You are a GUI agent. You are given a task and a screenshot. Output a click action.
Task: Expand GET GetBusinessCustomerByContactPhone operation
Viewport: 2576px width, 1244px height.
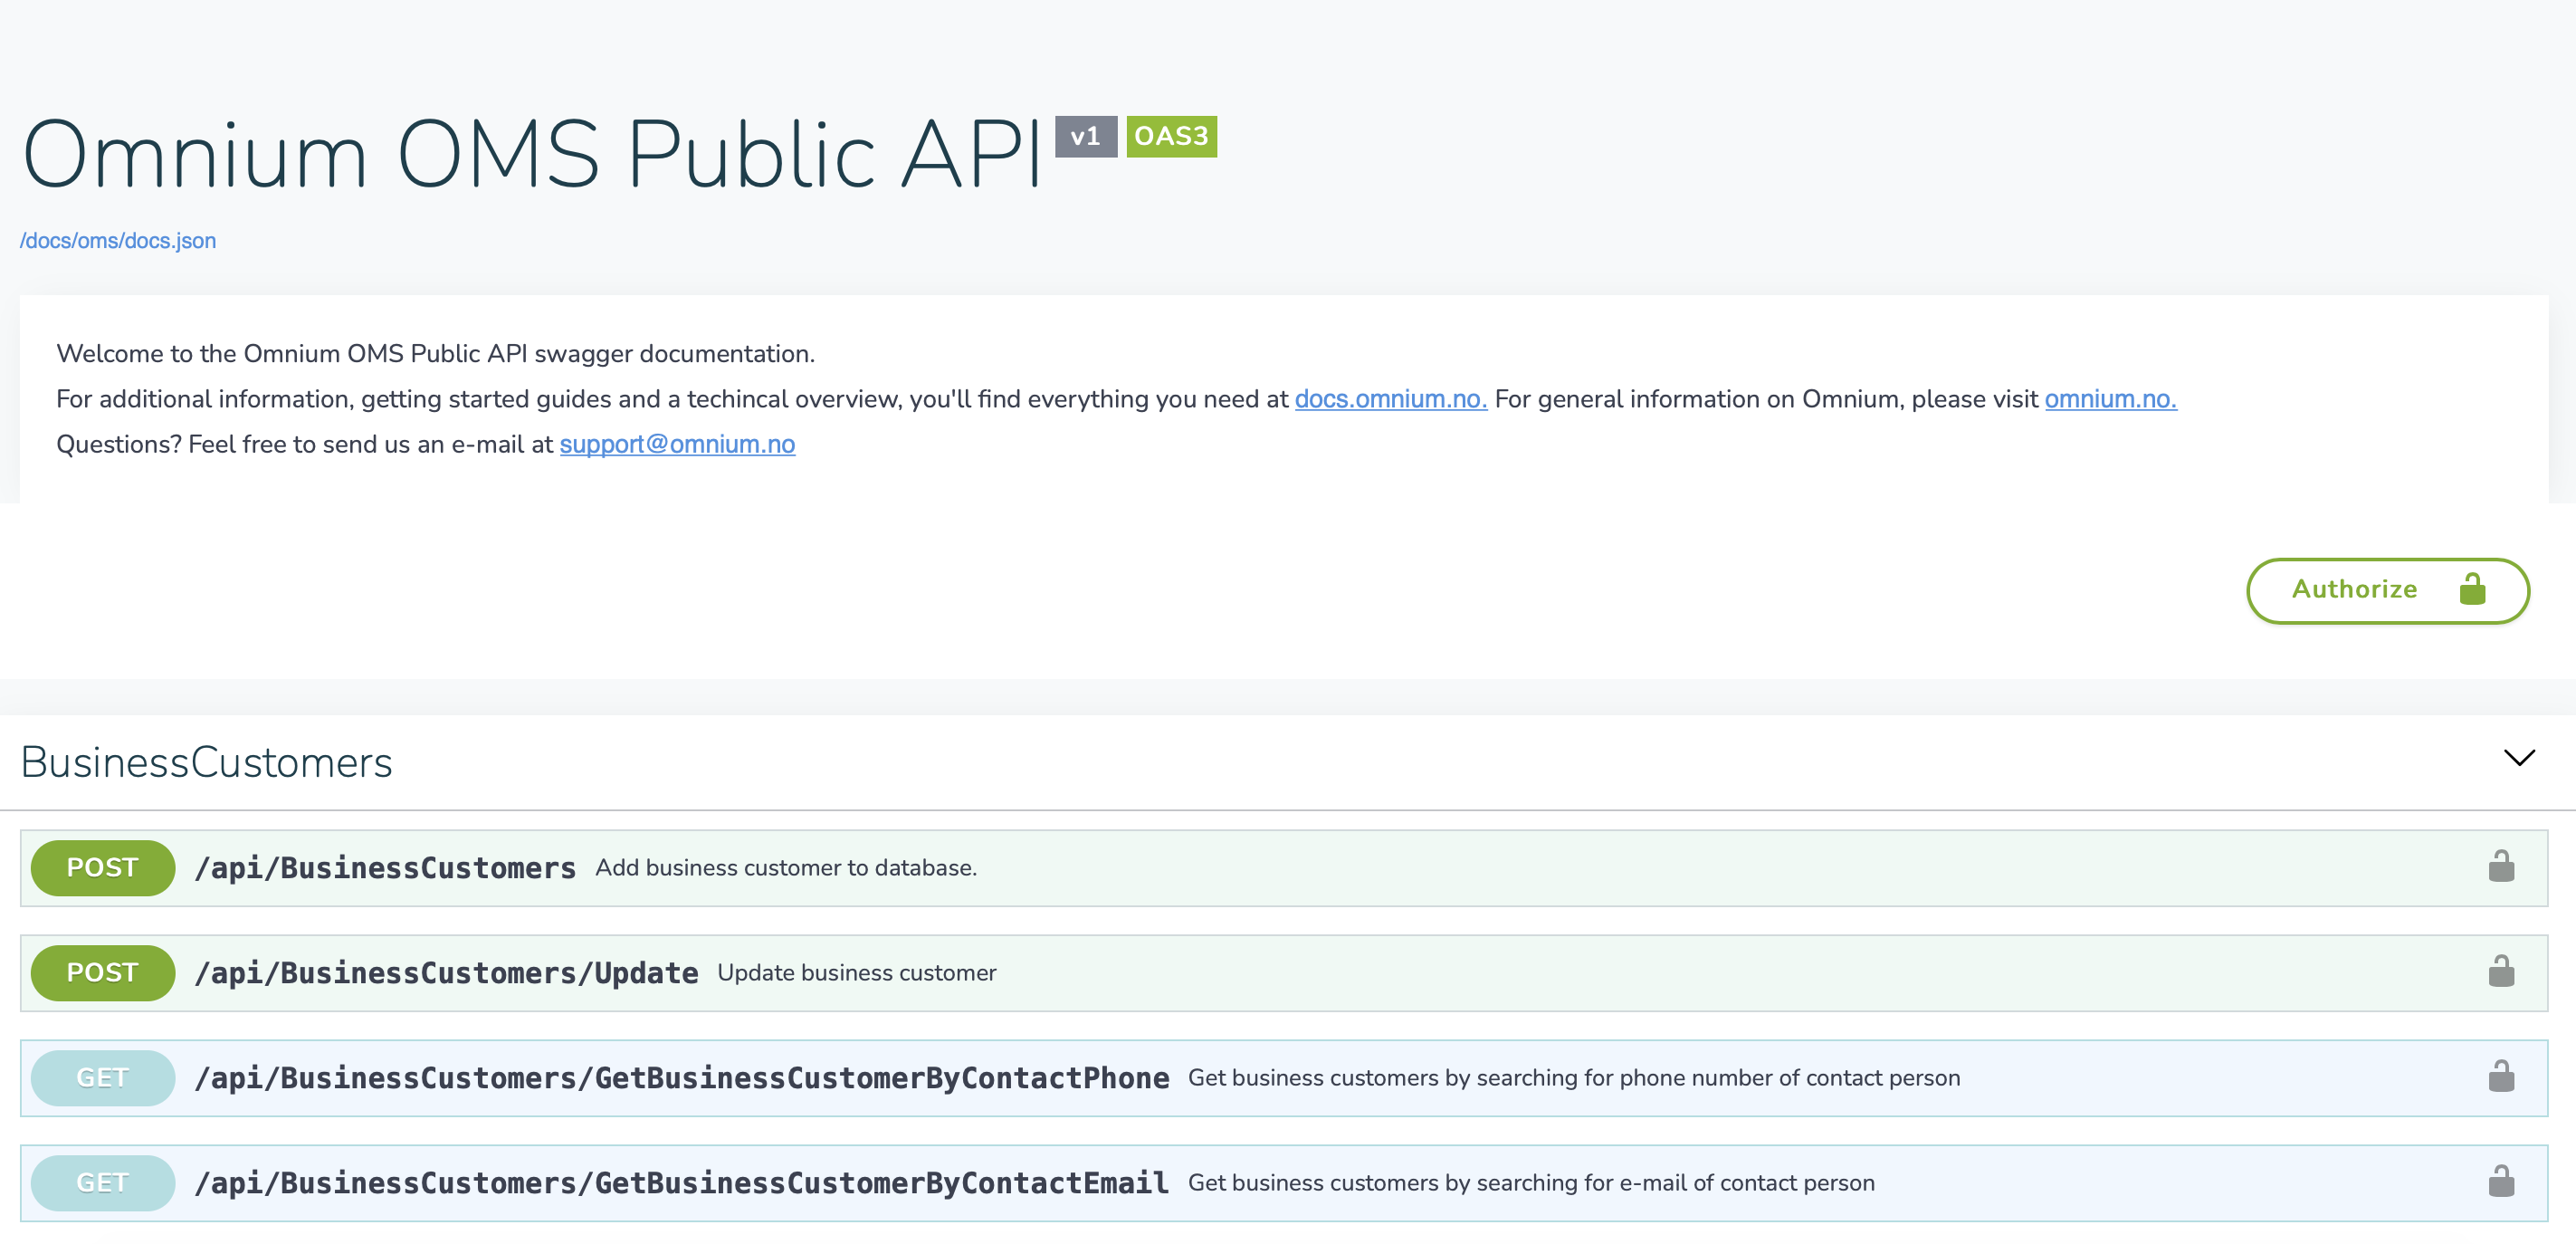click(1284, 1077)
